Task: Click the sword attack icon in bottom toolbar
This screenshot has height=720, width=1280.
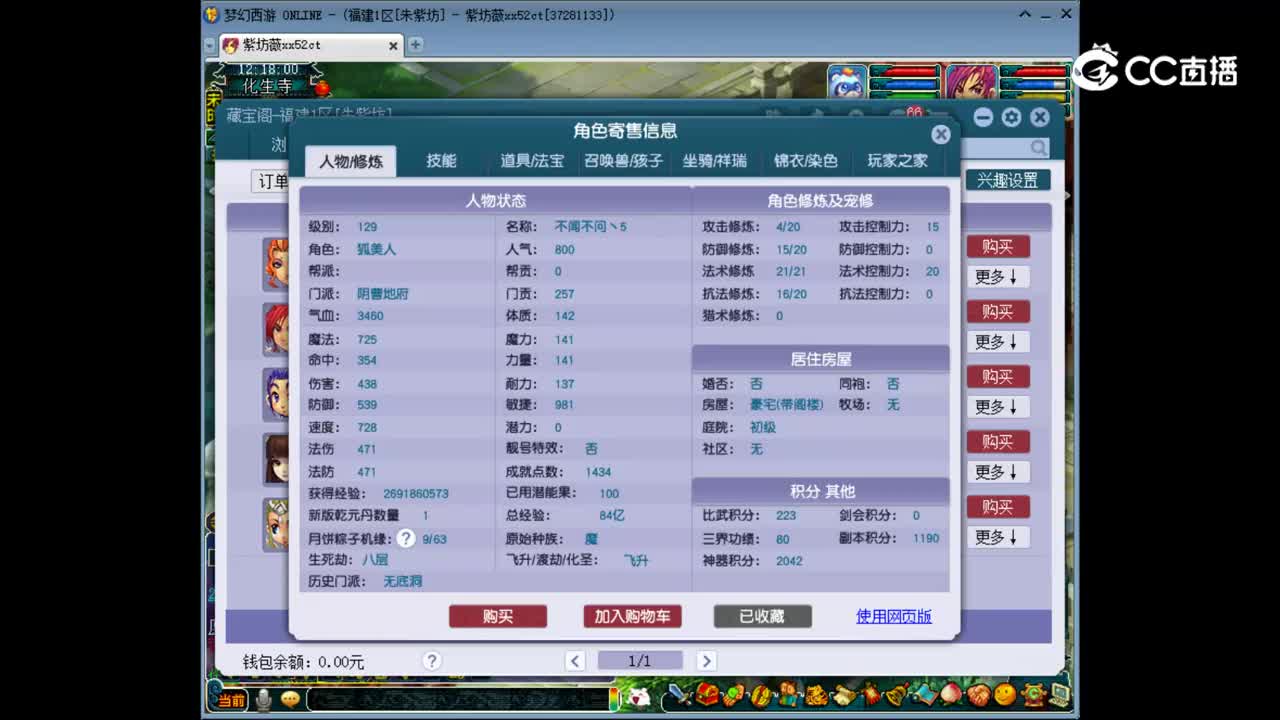Action: click(x=681, y=694)
